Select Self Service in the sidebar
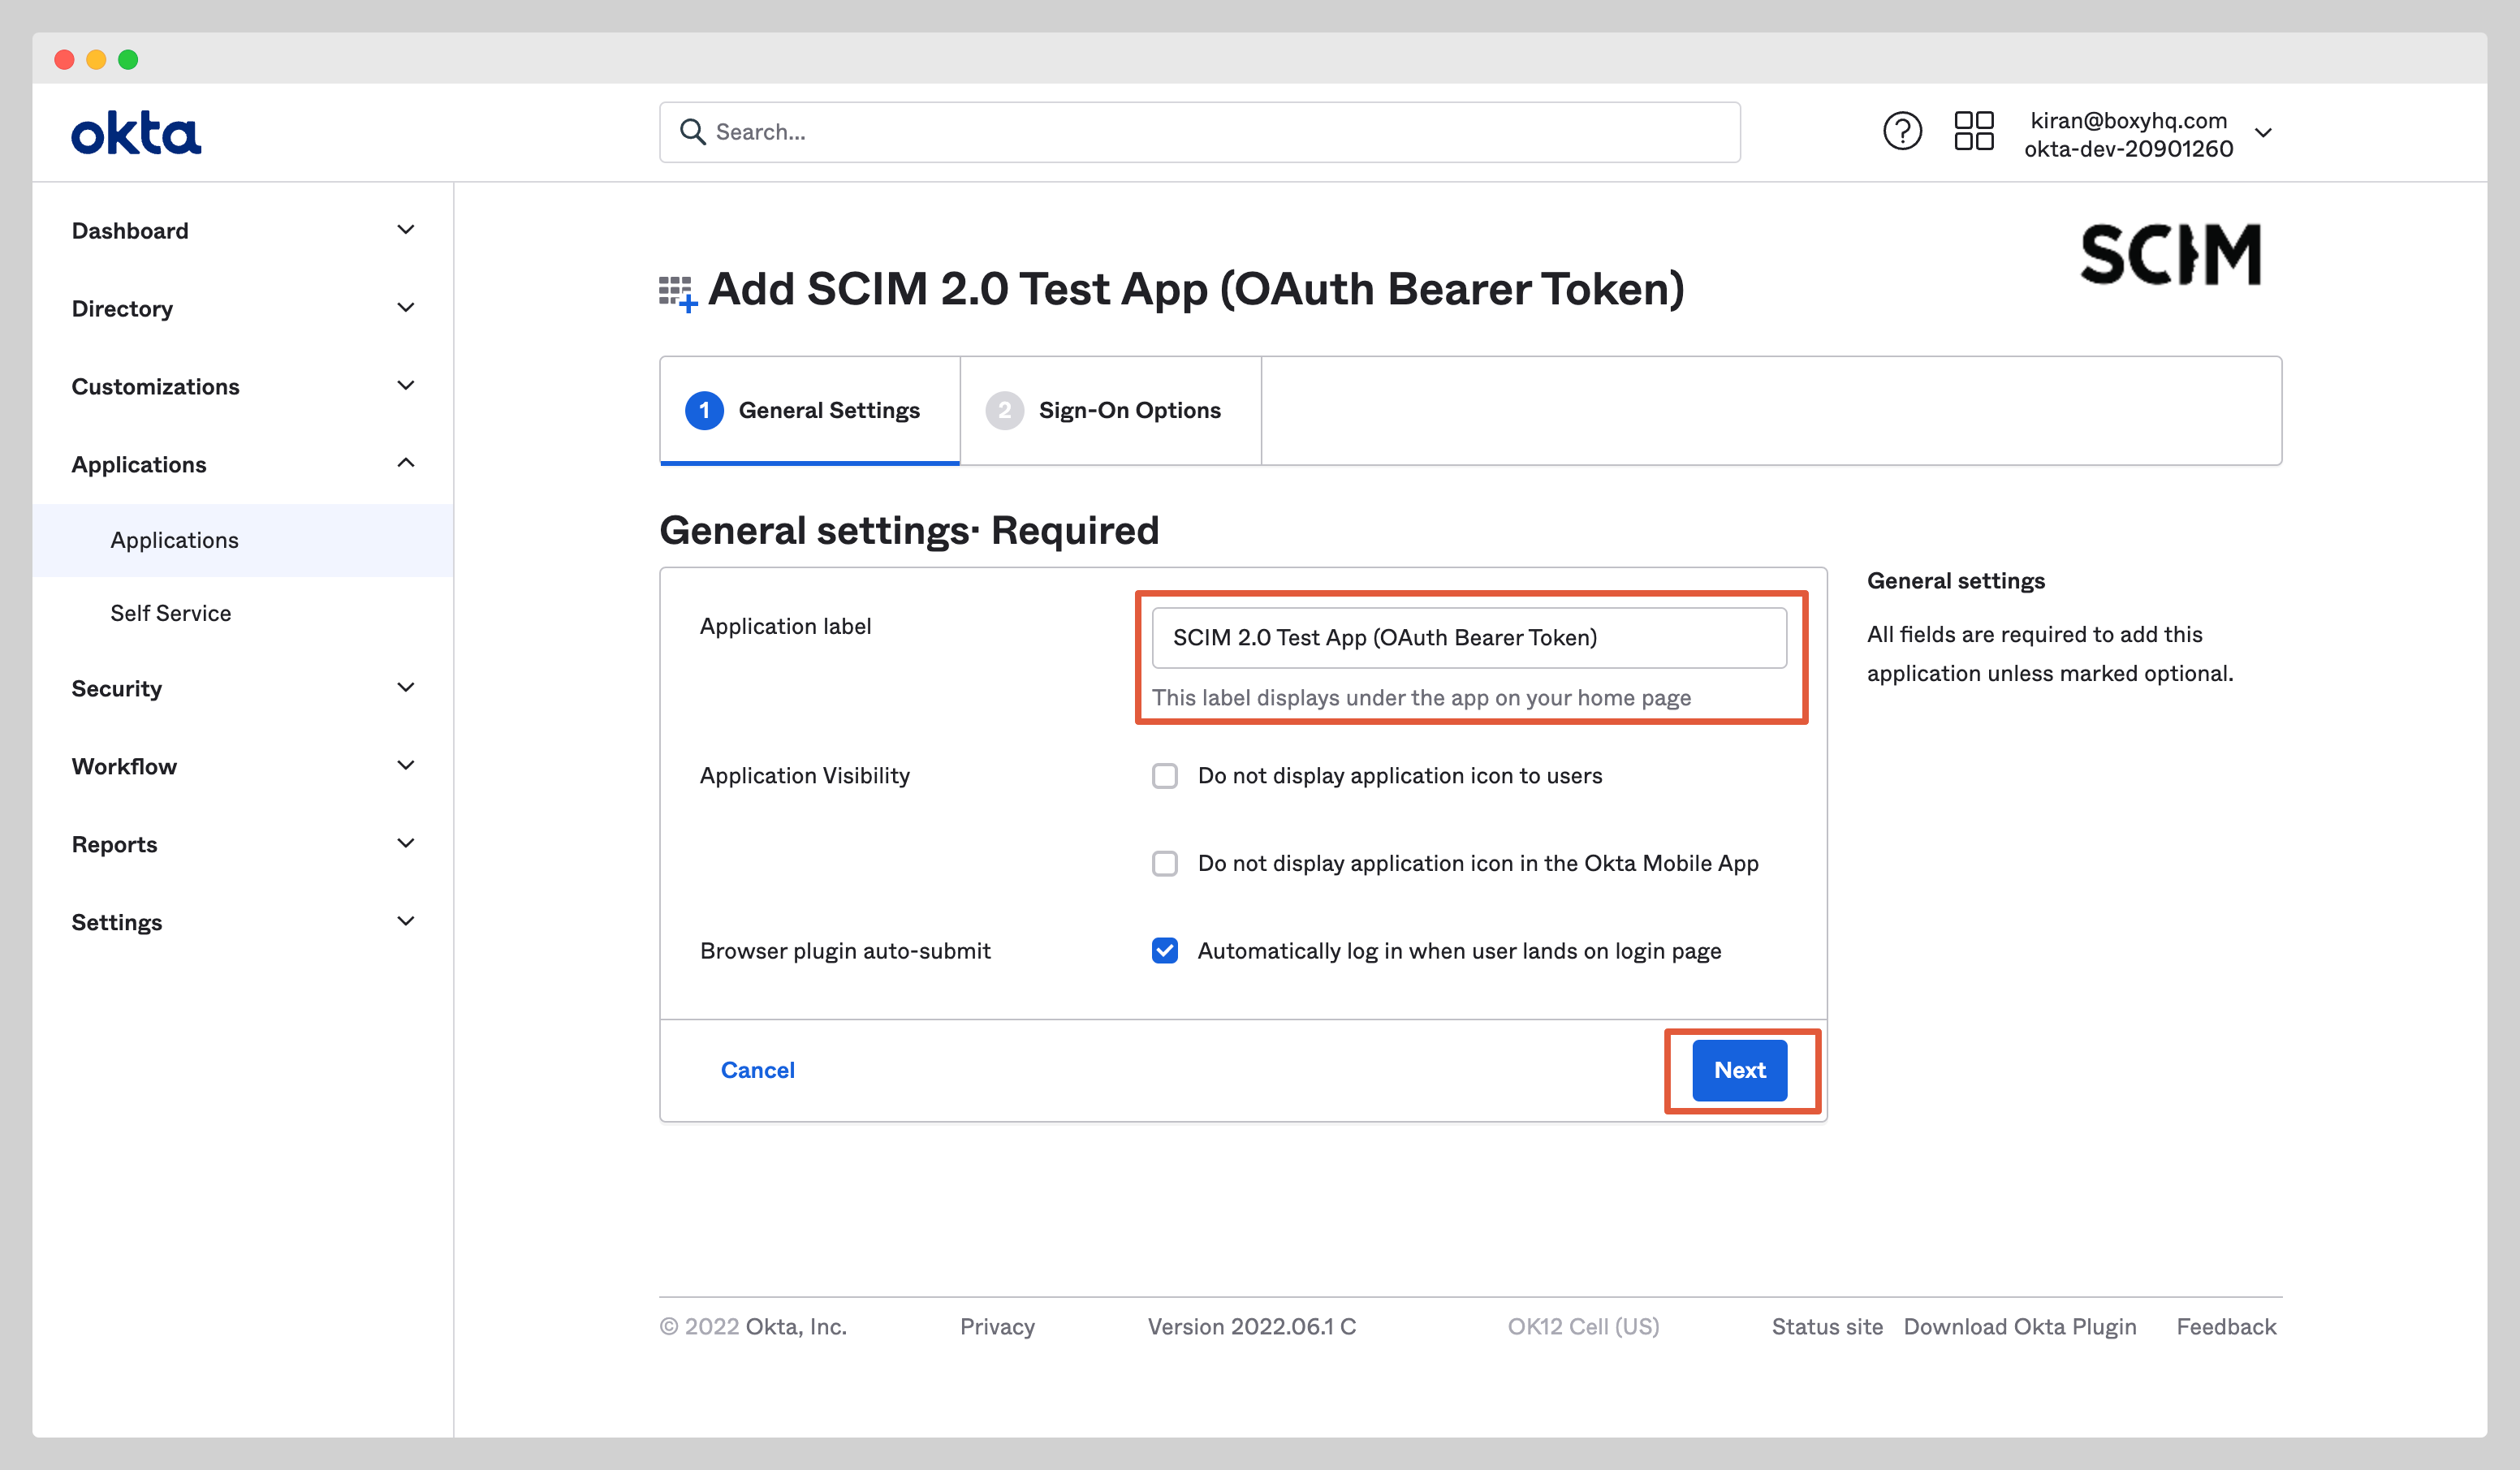The width and height of the screenshot is (2520, 1470). click(x=170, y=612)
